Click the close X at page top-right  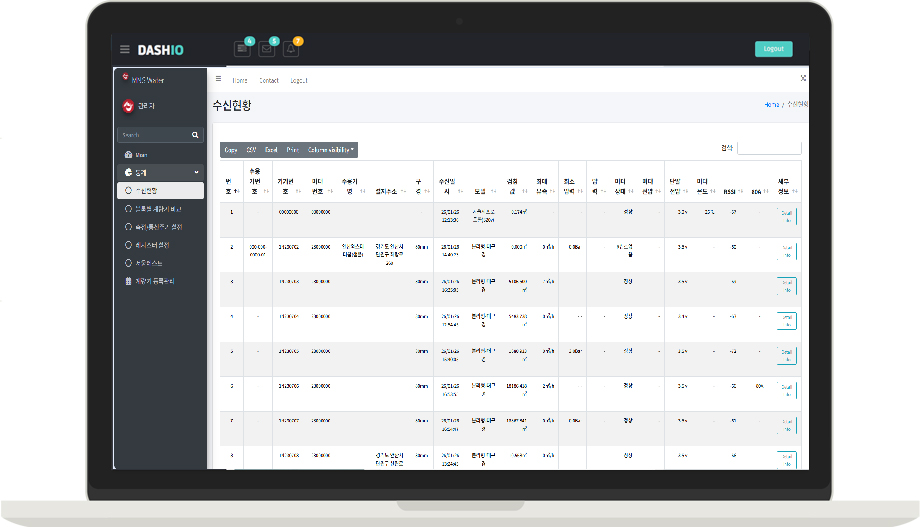tap(803, 78)
